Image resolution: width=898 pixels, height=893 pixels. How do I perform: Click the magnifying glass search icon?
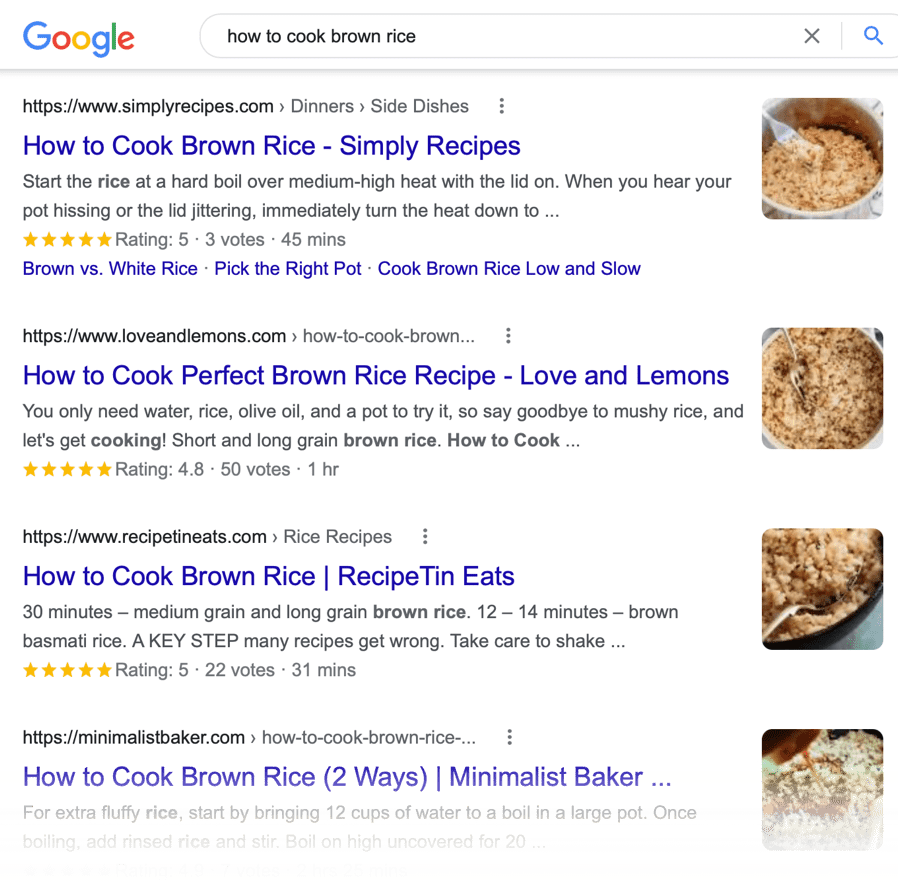click(872, 36)
